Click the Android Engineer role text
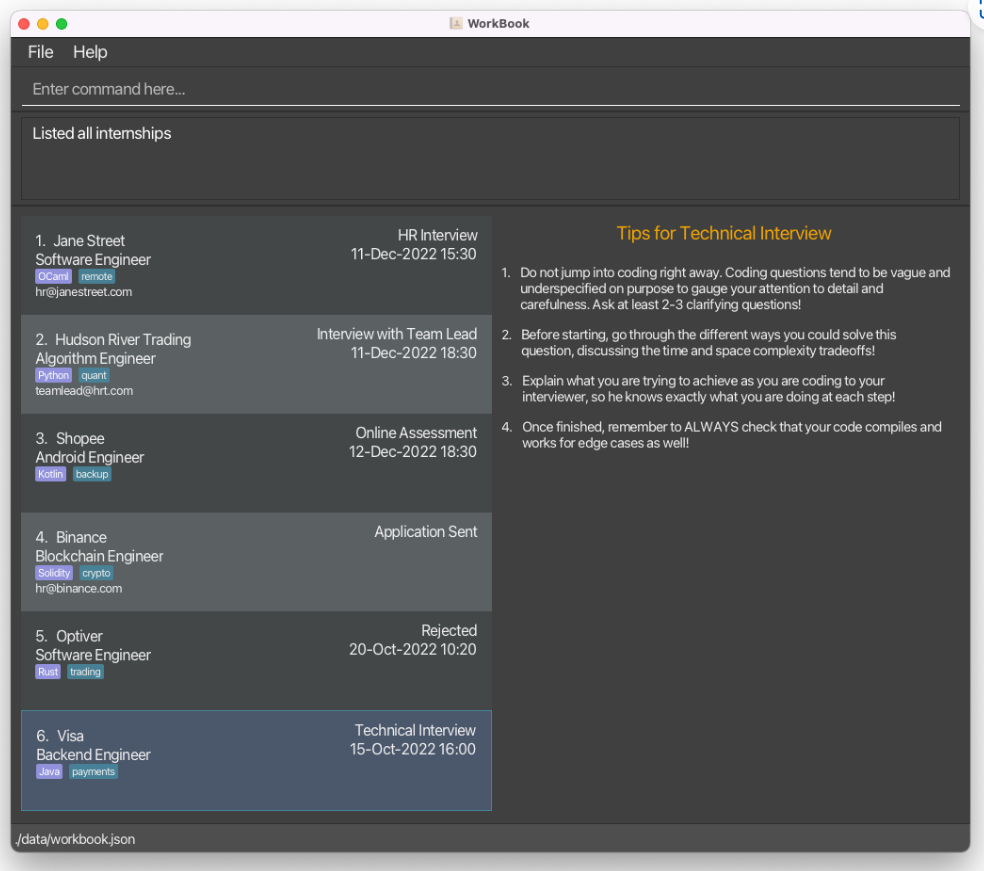This screenshot has height=871, width=984. (x=90, y=457)
